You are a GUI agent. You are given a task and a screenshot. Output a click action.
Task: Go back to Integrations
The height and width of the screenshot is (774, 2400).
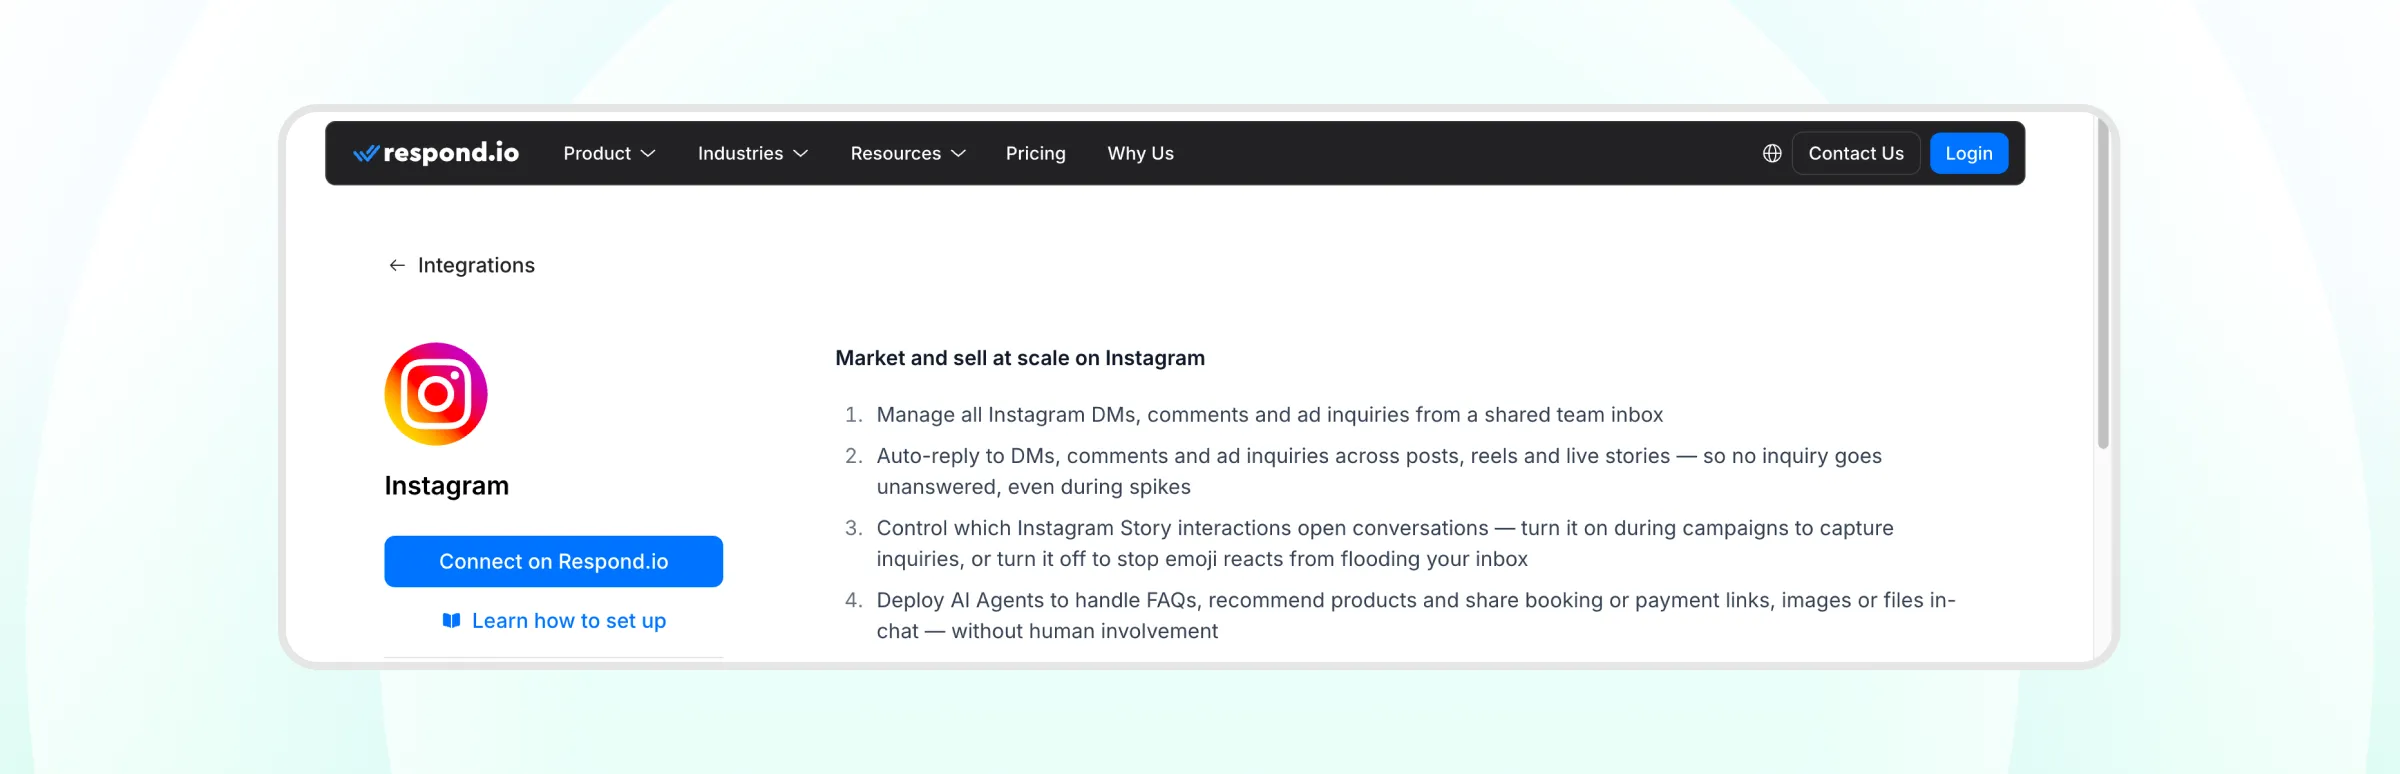pyautogui.click(x=476, y=265)
